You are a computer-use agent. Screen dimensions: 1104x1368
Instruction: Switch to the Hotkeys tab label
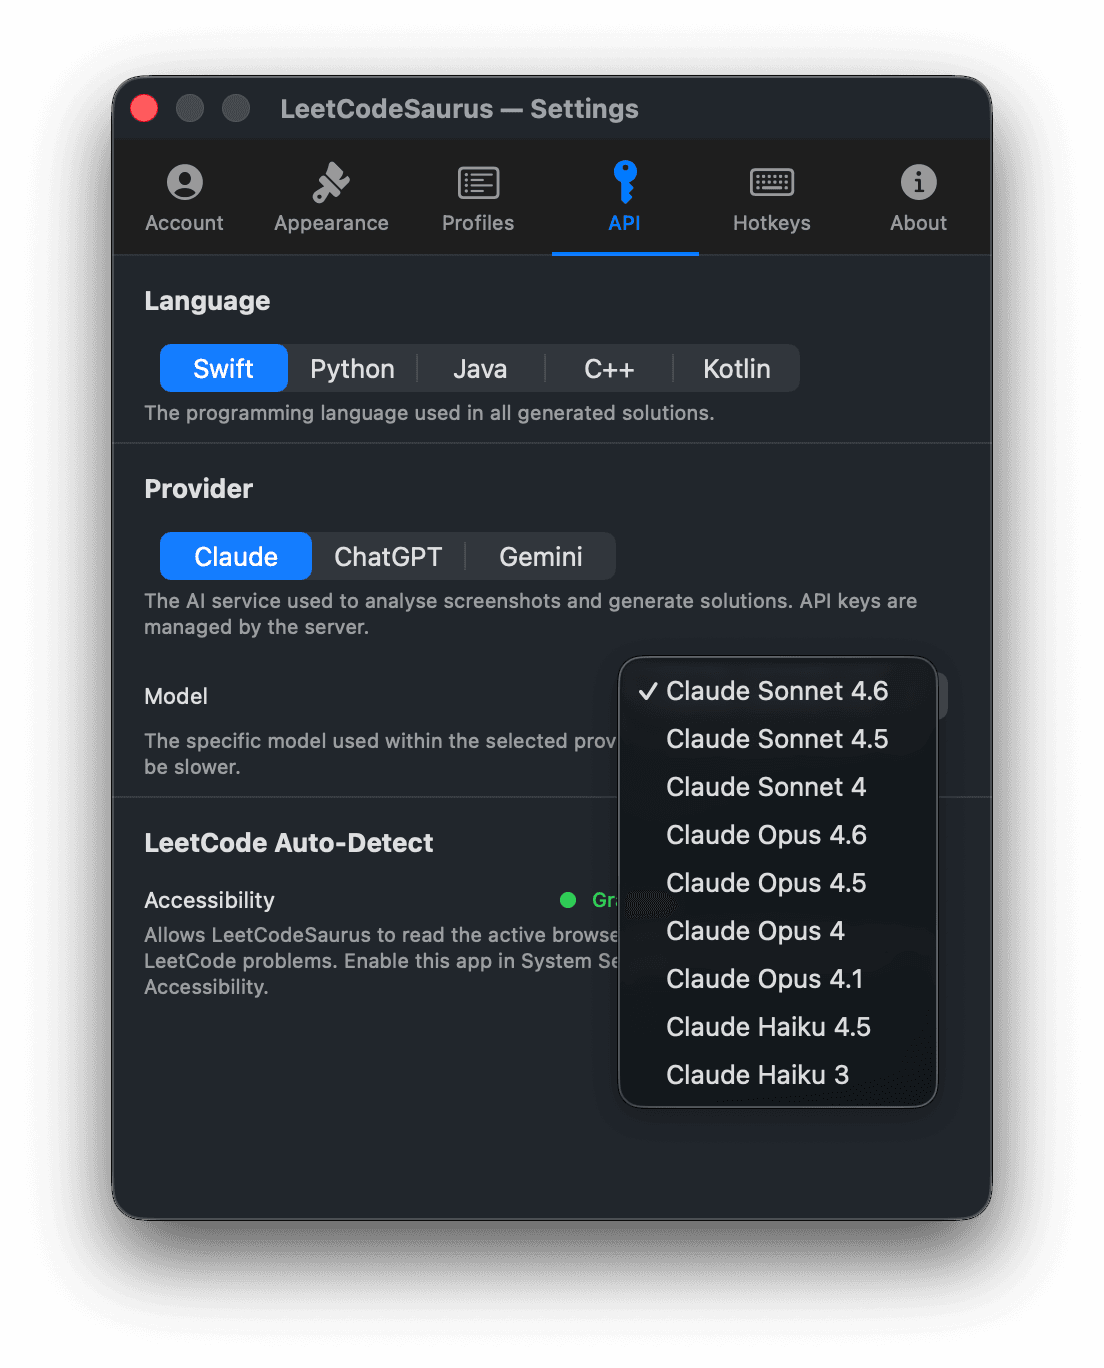tap(772, 223)
